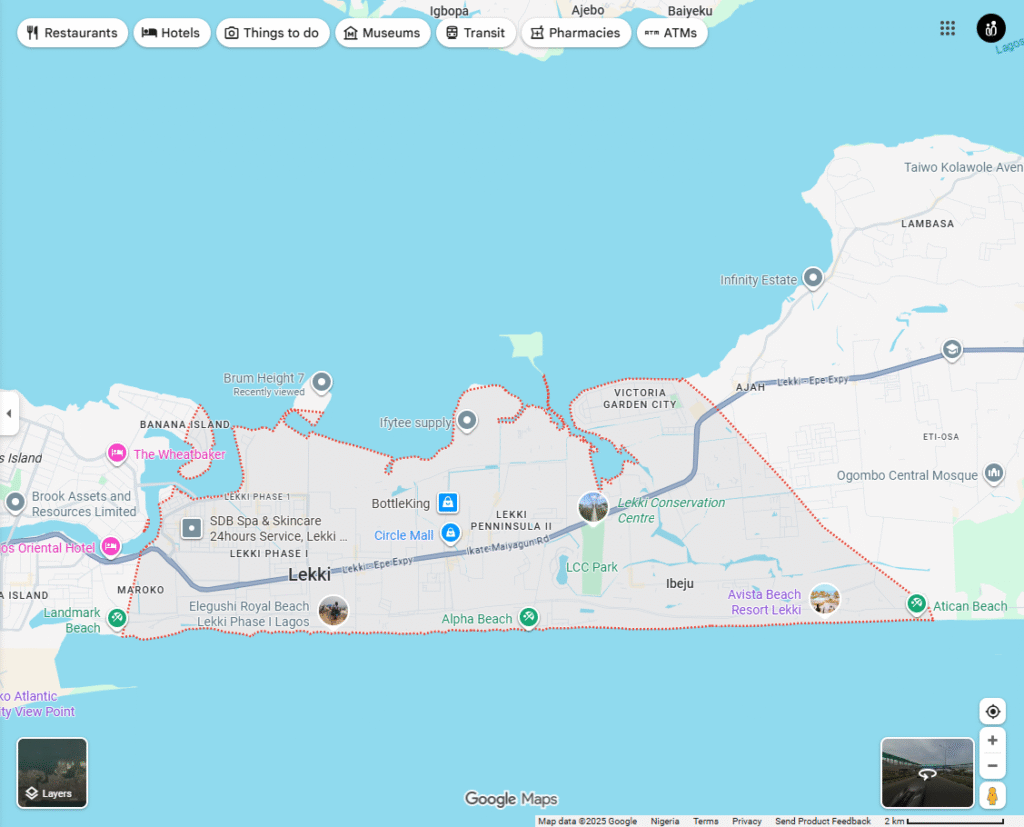Open the Layers map type thumbnail

point(52,773)
